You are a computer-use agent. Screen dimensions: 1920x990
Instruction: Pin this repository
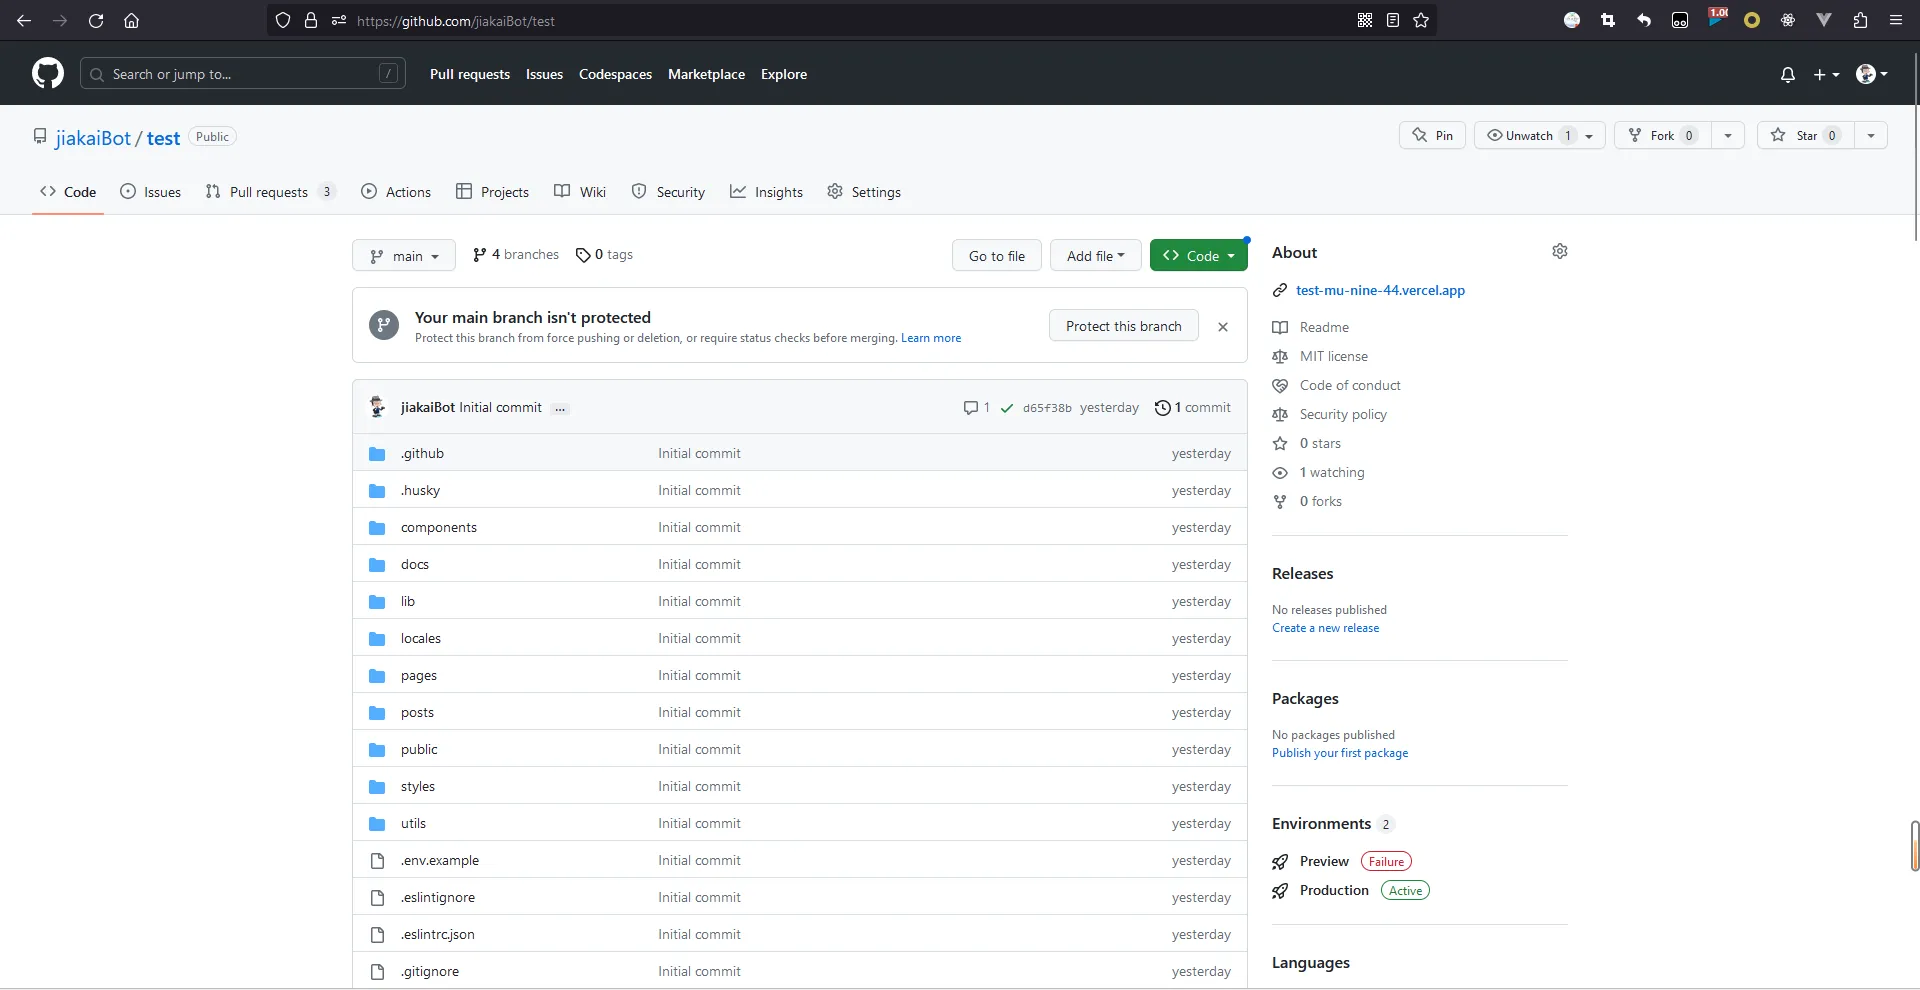[1432, 135]
